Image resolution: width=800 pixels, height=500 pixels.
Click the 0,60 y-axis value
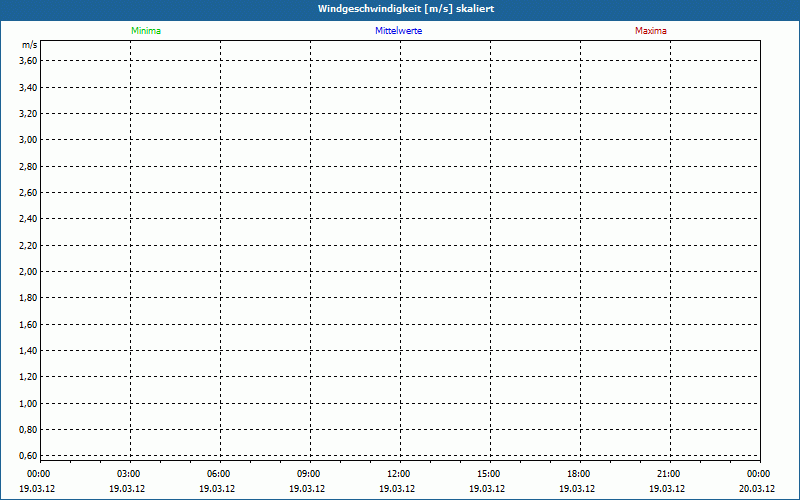(28, 456)
